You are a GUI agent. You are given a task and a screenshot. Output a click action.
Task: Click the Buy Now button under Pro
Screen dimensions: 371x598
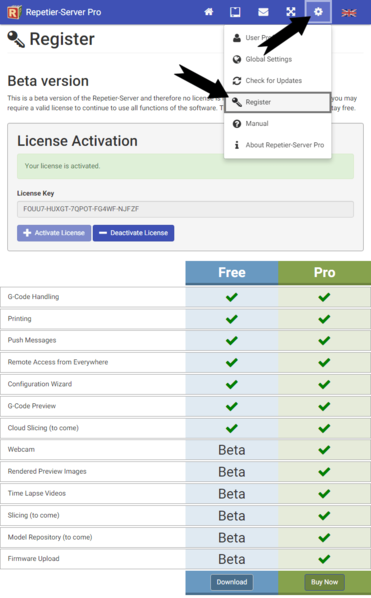point(324,582)
